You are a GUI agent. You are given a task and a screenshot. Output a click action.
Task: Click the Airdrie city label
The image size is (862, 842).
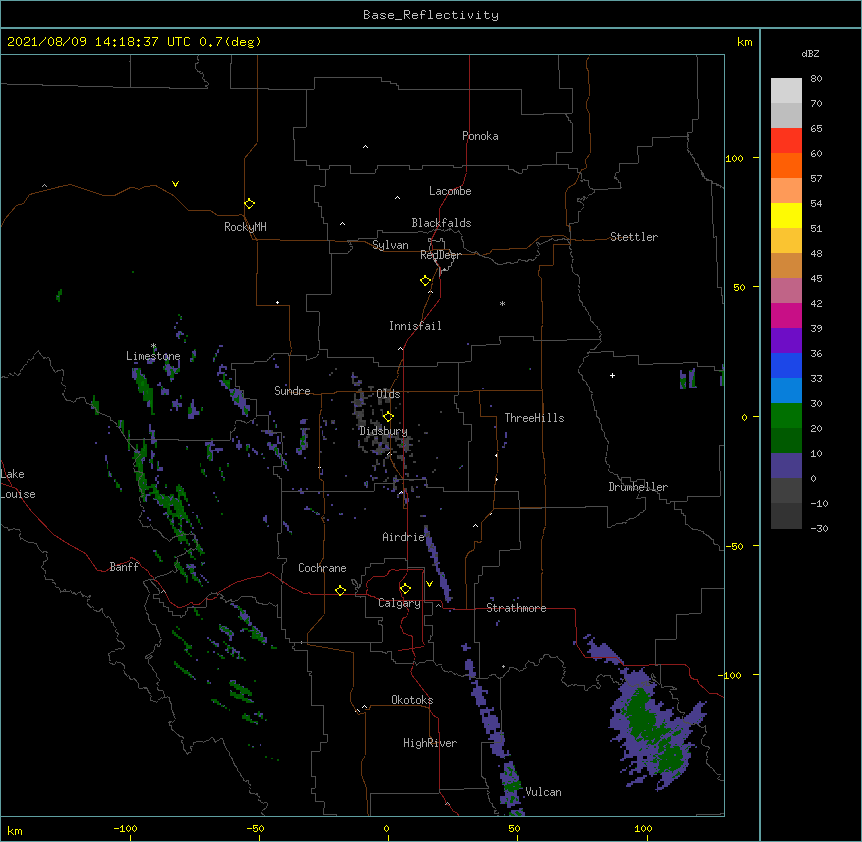pos(403,537)
